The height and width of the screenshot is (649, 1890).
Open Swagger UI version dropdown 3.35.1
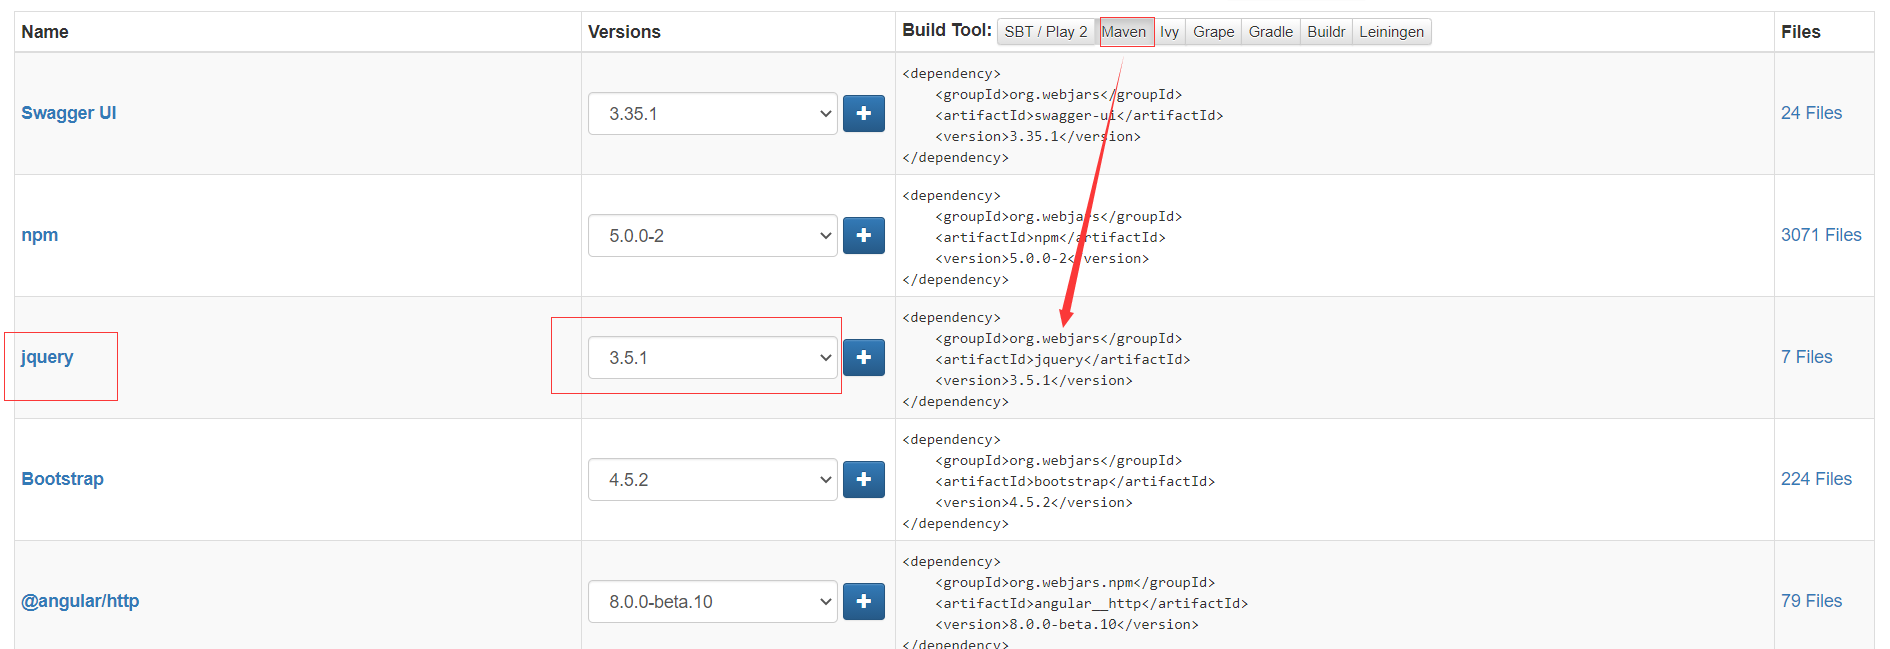713,114
